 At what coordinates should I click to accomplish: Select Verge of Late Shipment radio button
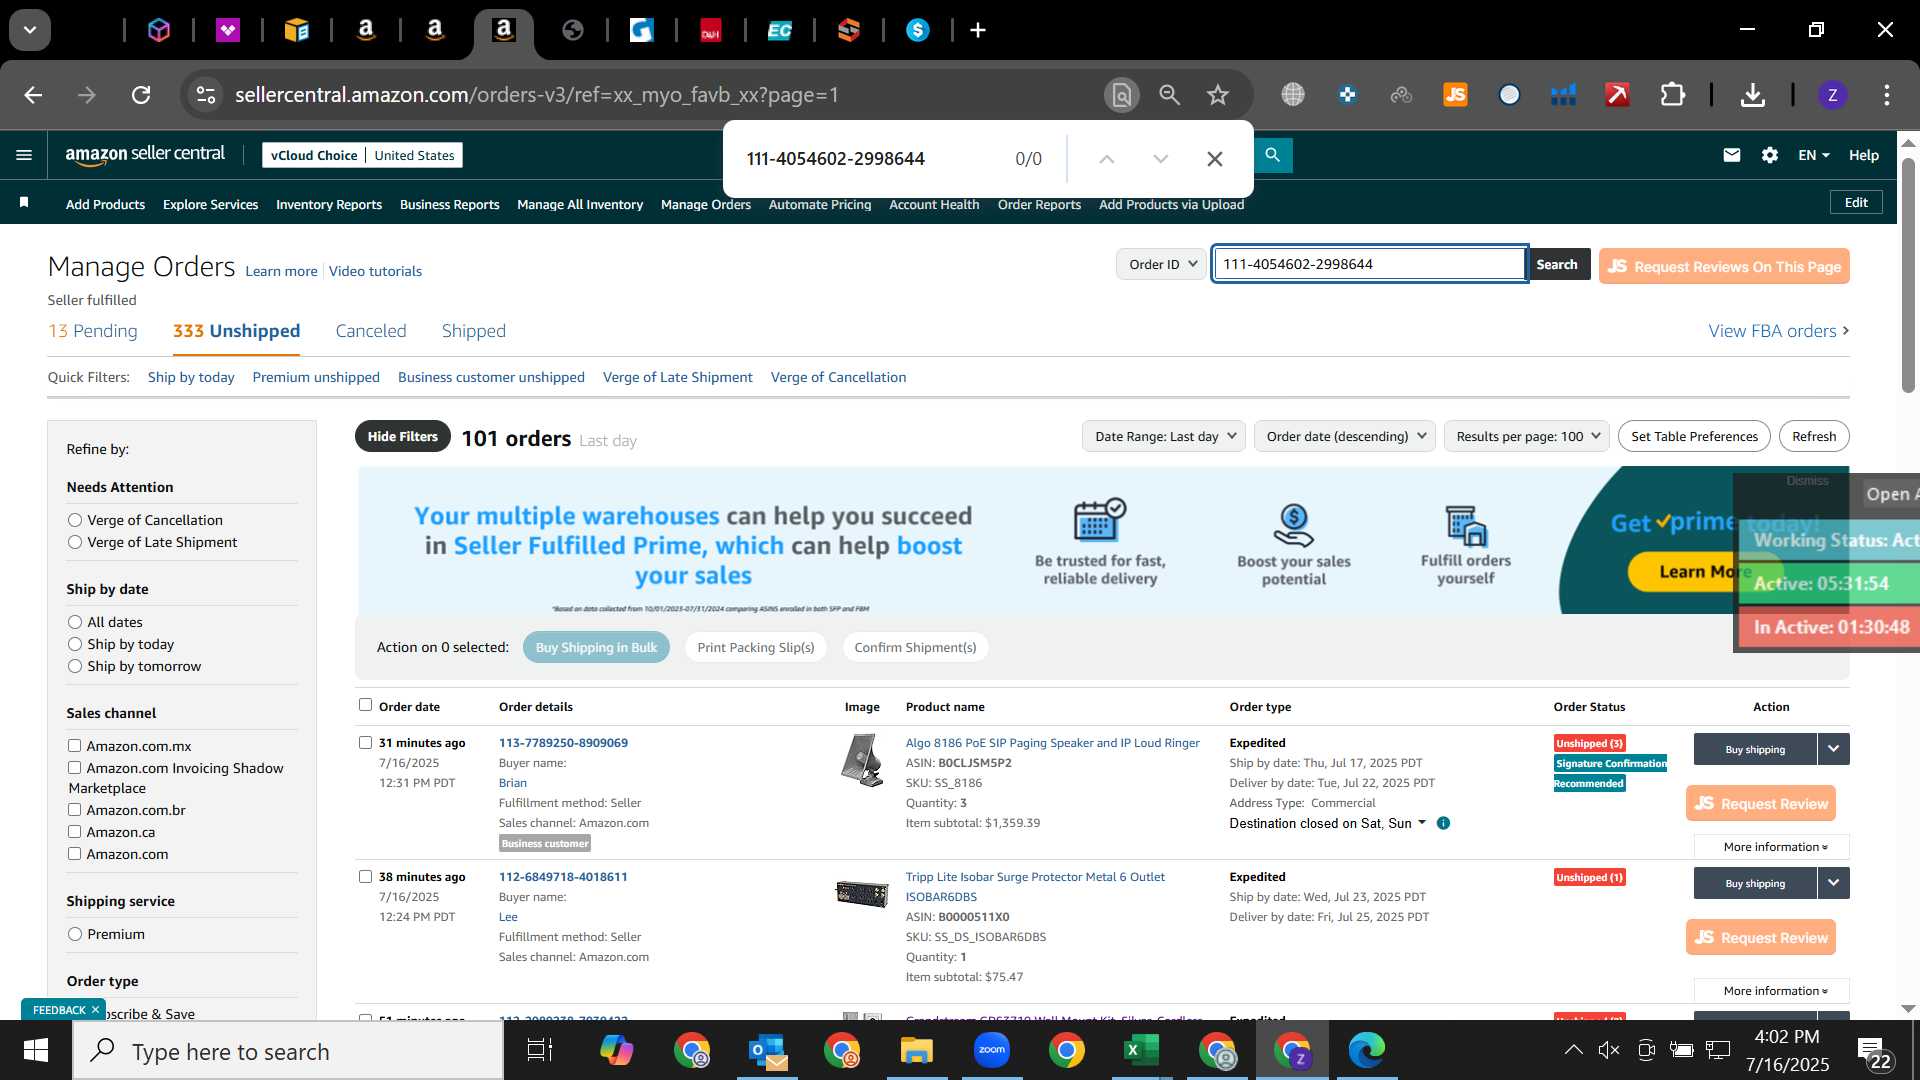[x=75, y=542]
